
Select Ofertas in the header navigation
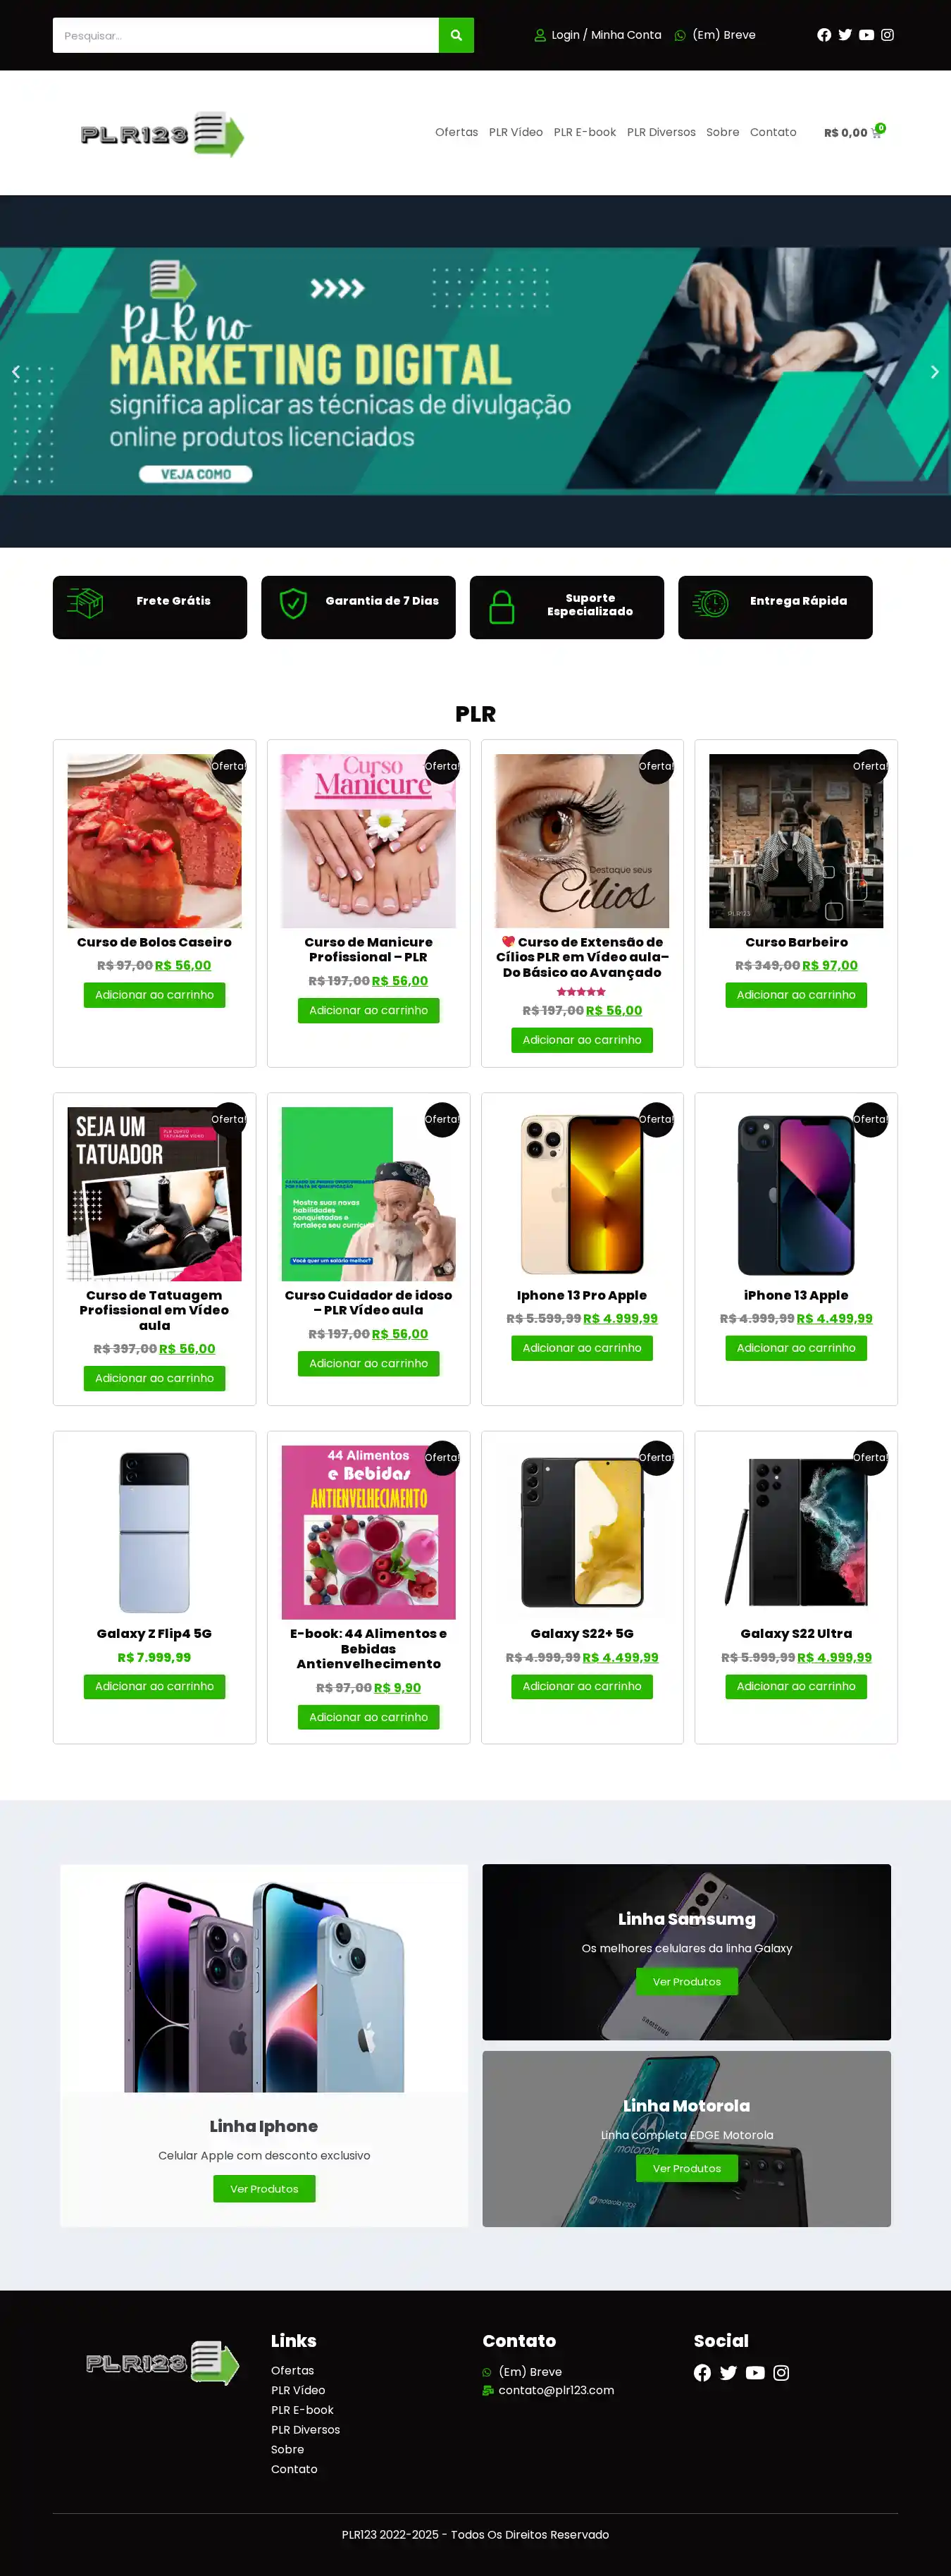pos(456,132)
